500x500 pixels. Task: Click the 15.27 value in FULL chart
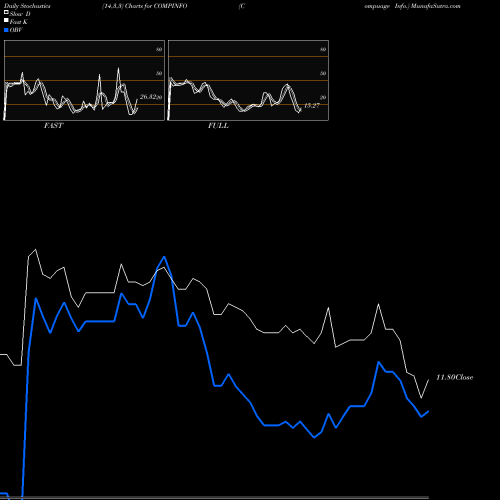[312, 105]
